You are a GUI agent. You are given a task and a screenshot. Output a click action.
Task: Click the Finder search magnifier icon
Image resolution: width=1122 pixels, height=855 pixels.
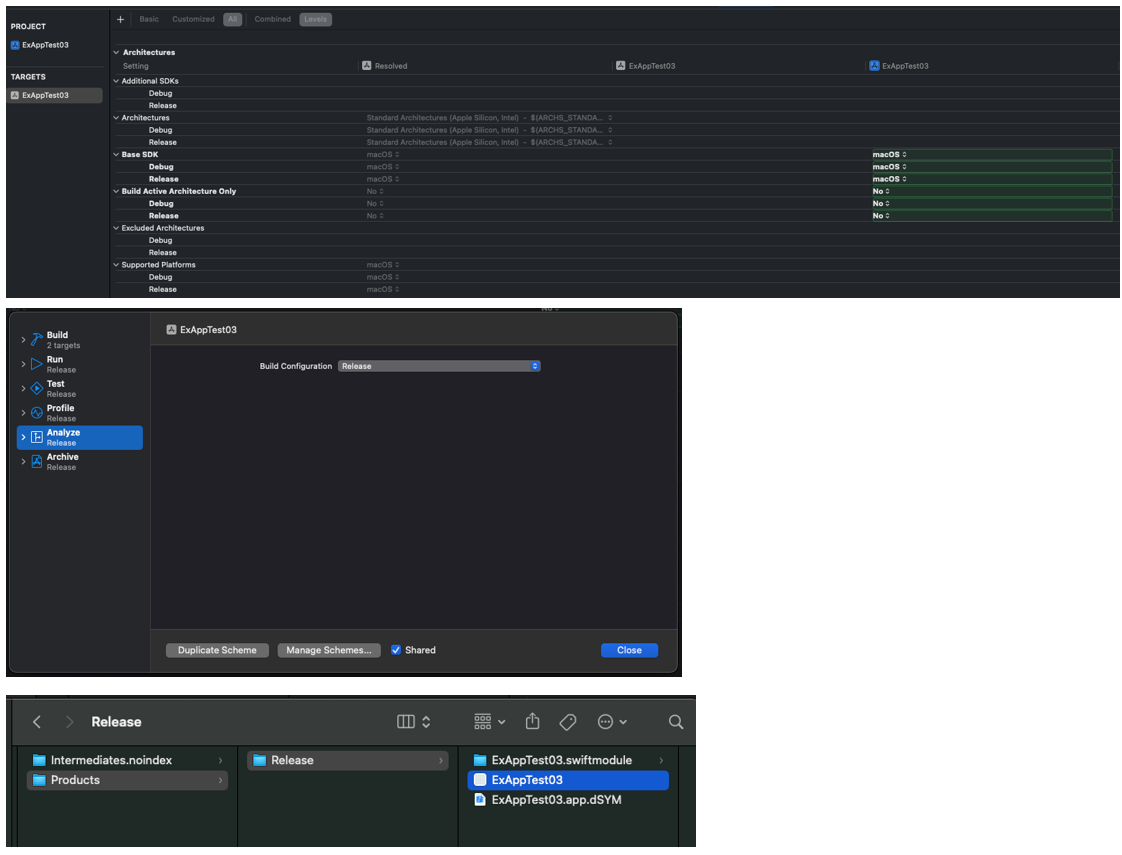676,722
